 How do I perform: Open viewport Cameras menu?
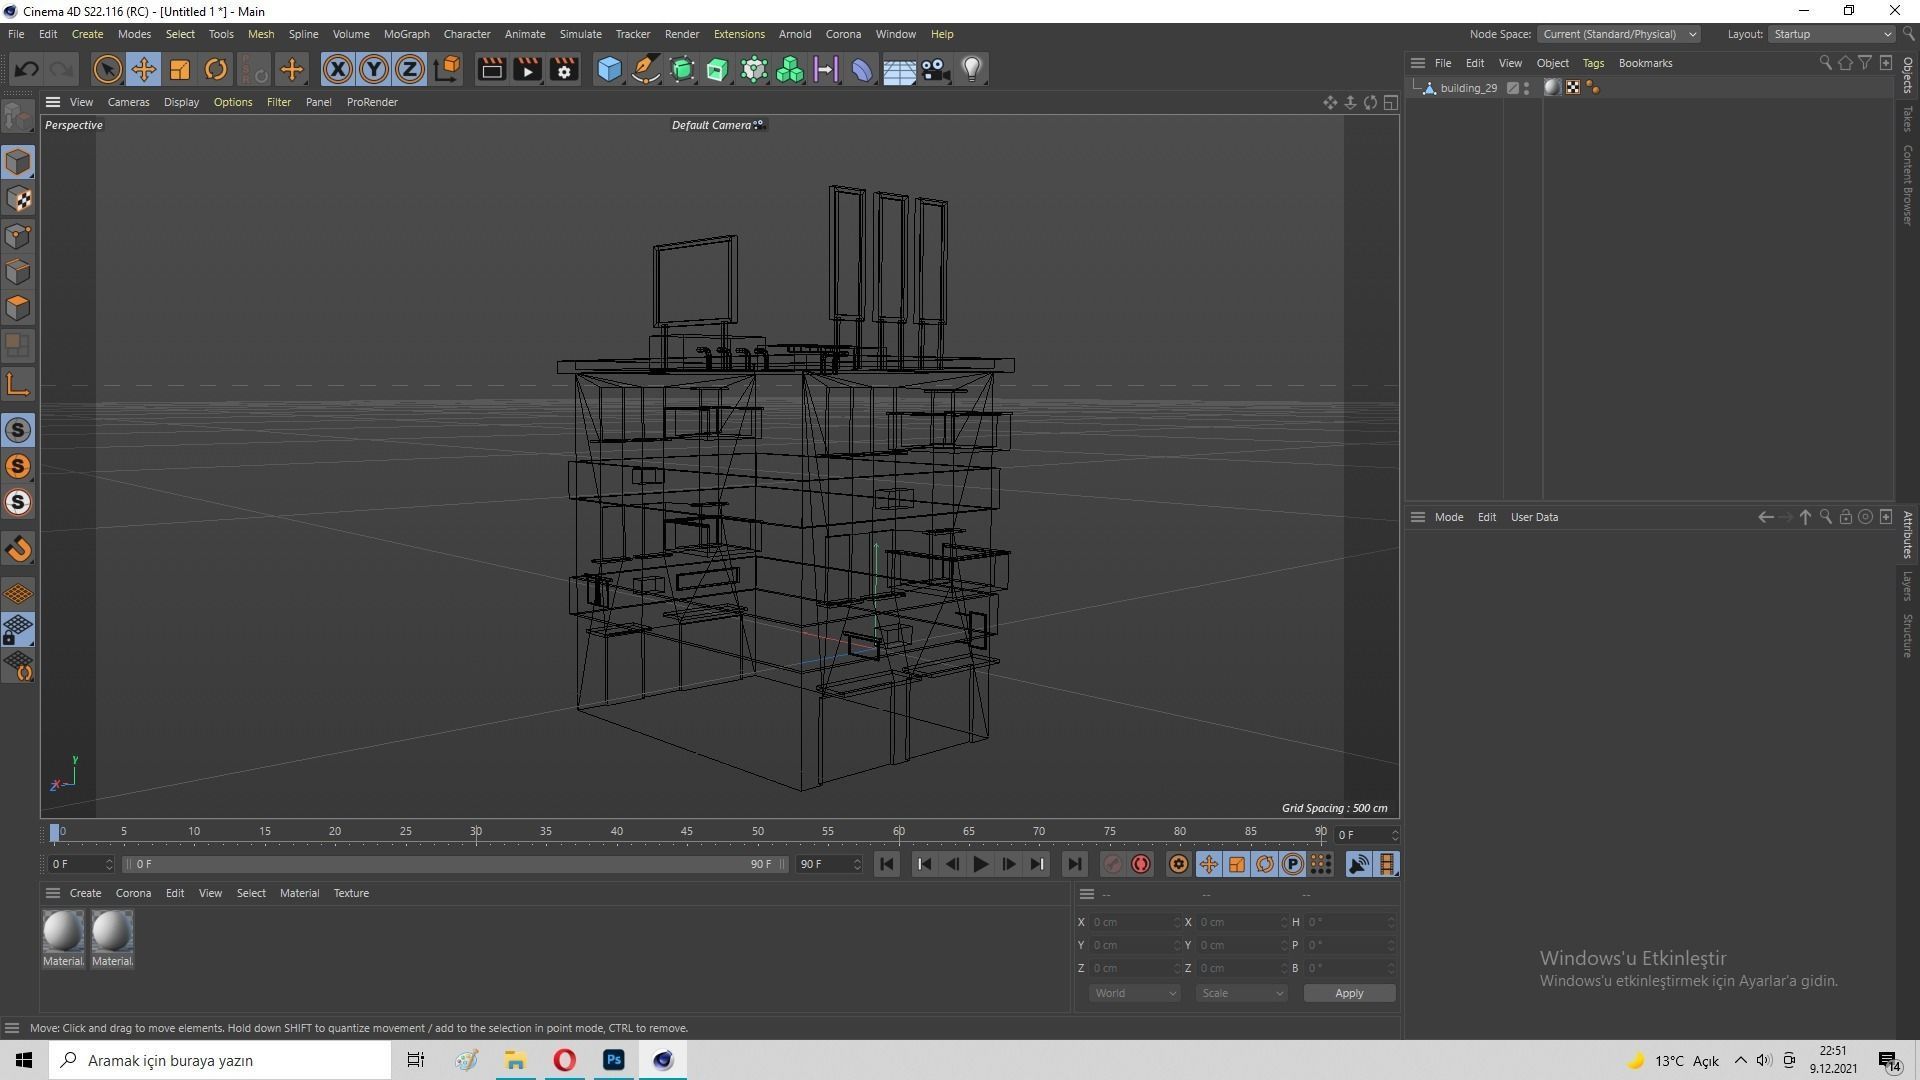pos(128,102)
